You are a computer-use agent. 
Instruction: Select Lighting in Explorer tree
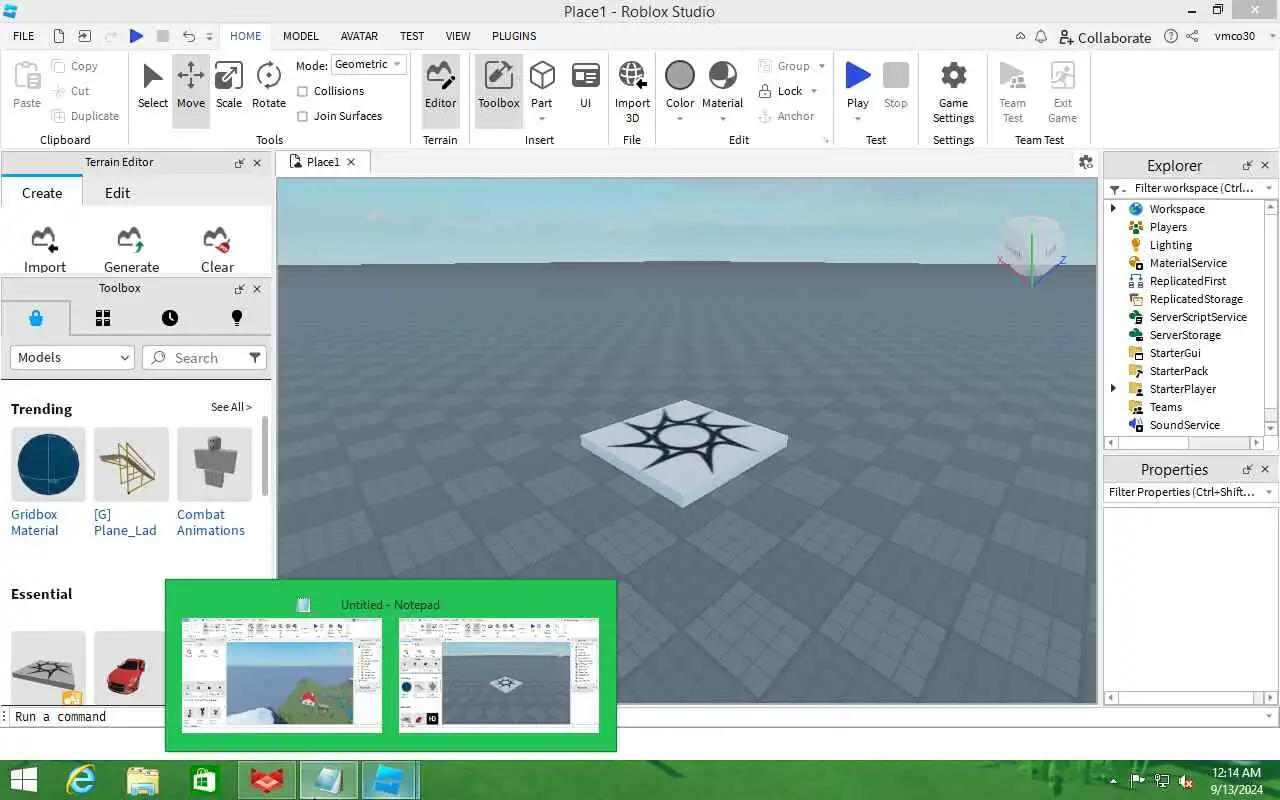[1170, 245]
